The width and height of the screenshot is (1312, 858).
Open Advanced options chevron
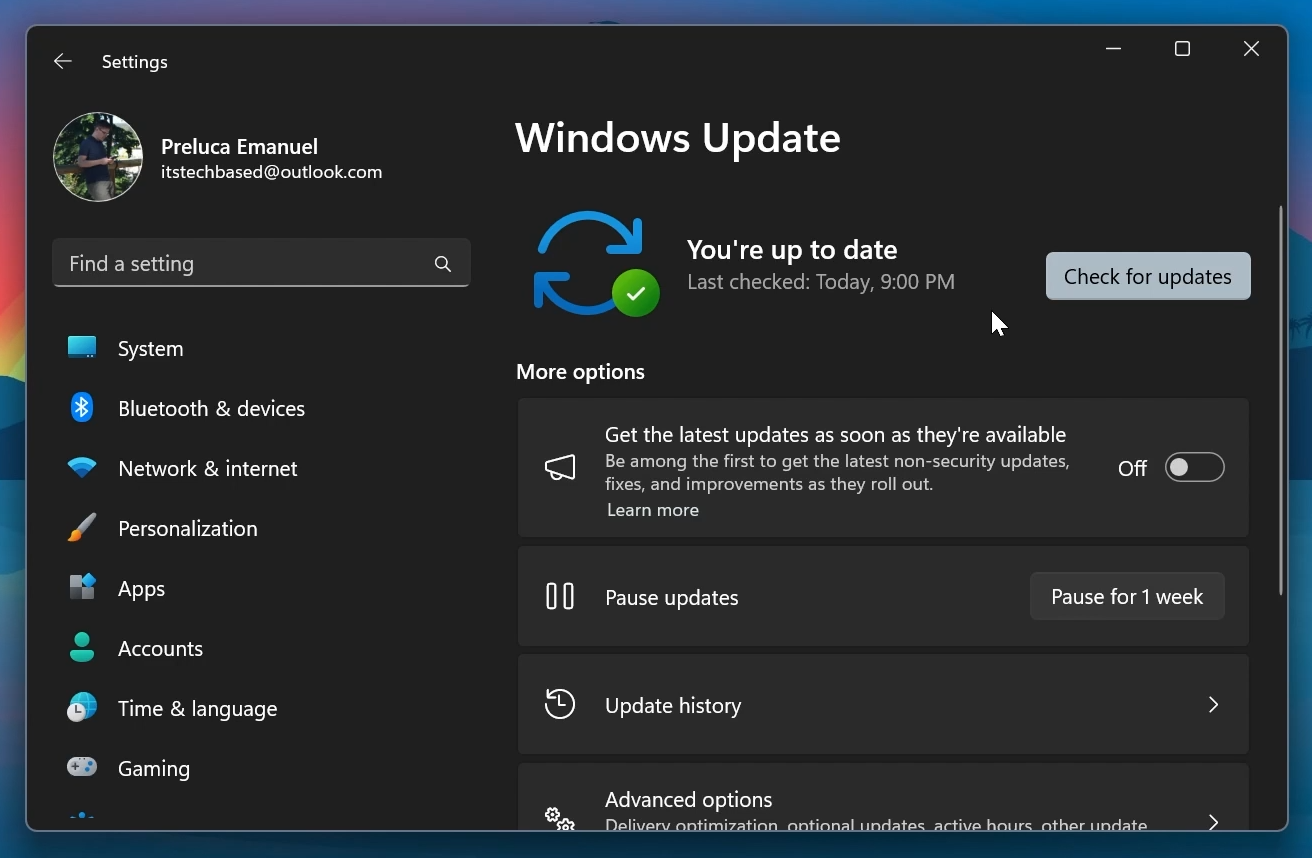tap(1213, 822)
